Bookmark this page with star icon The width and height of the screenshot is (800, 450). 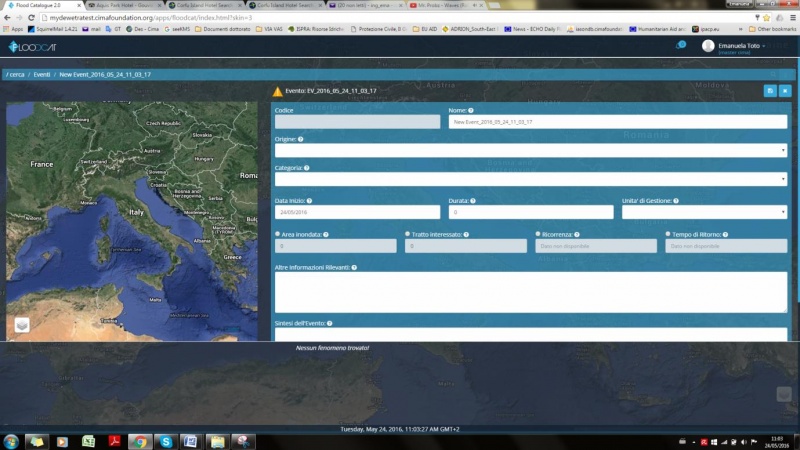coord(766,18)
